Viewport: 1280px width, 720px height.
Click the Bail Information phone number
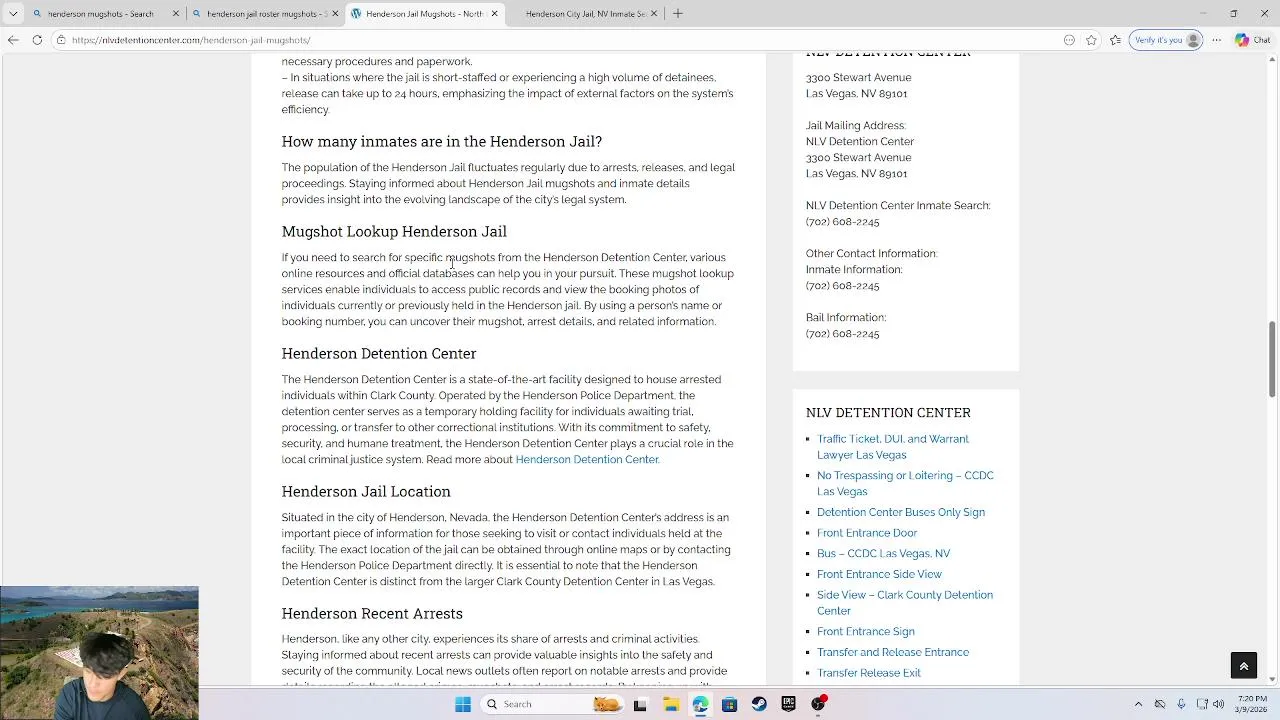tap(842, 334)
